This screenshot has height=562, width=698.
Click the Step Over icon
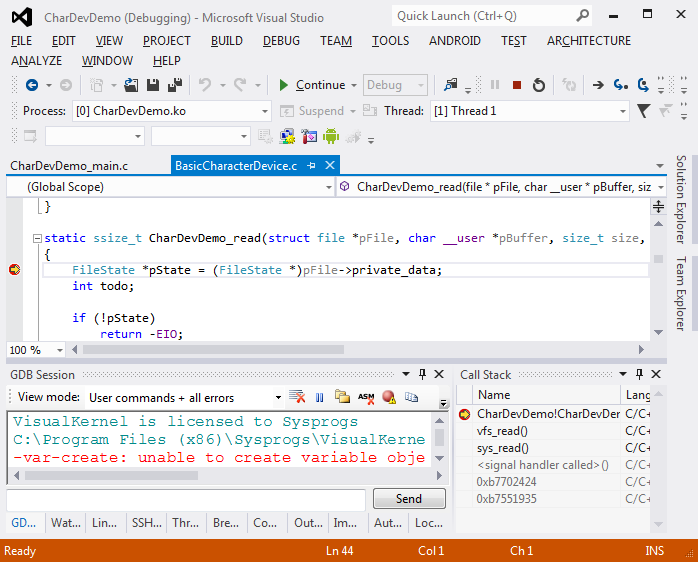643,85
